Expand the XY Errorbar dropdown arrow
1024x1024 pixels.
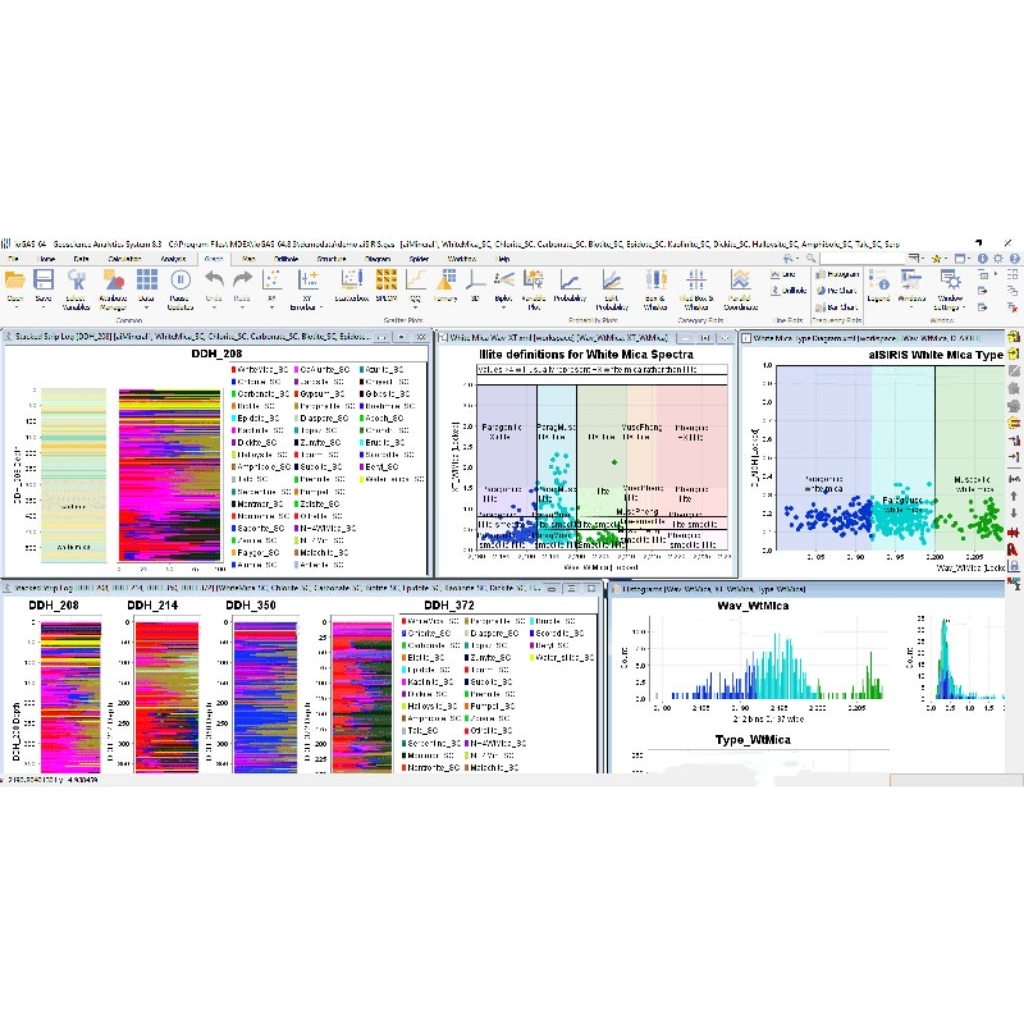pyautogui.click(x=321, y=307)
